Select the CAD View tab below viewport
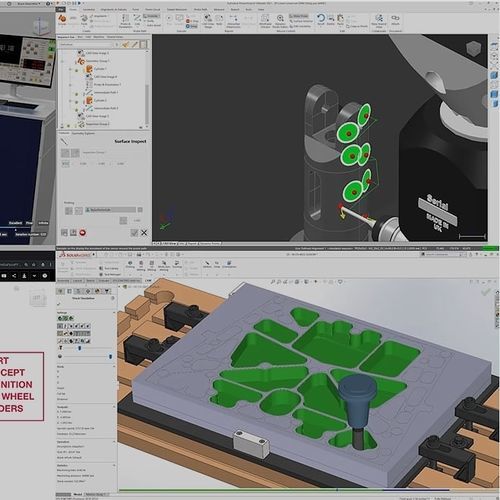 pyautogui.click(x=168, y=244)
